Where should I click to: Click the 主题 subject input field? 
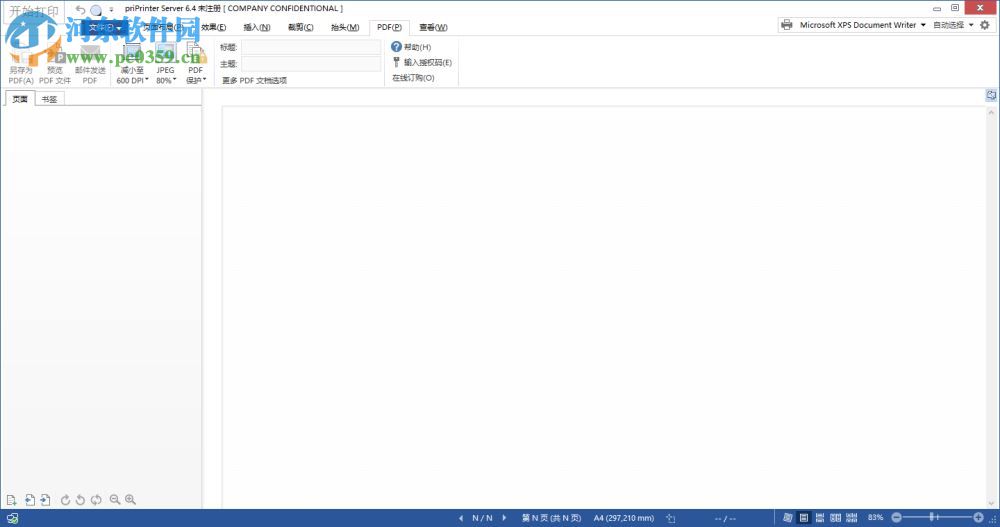[311, 64]
